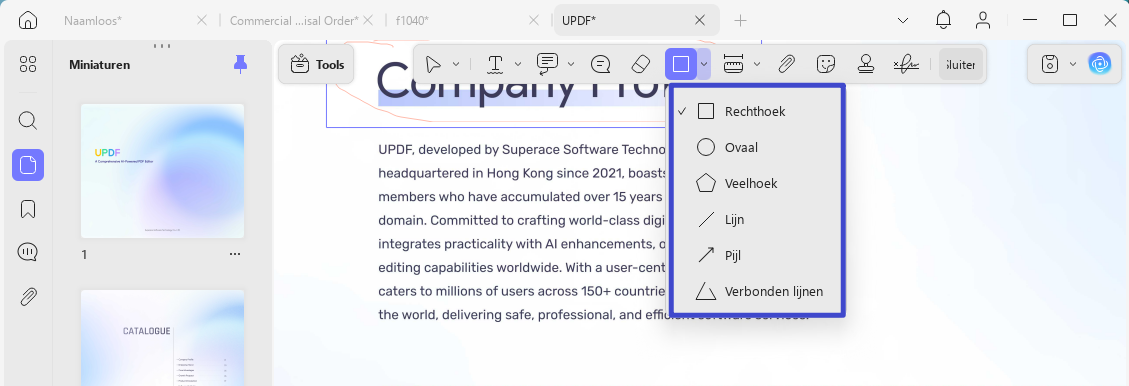Click the Home icon in the tab bar
Screen dimensions: 1129x386
27,20
